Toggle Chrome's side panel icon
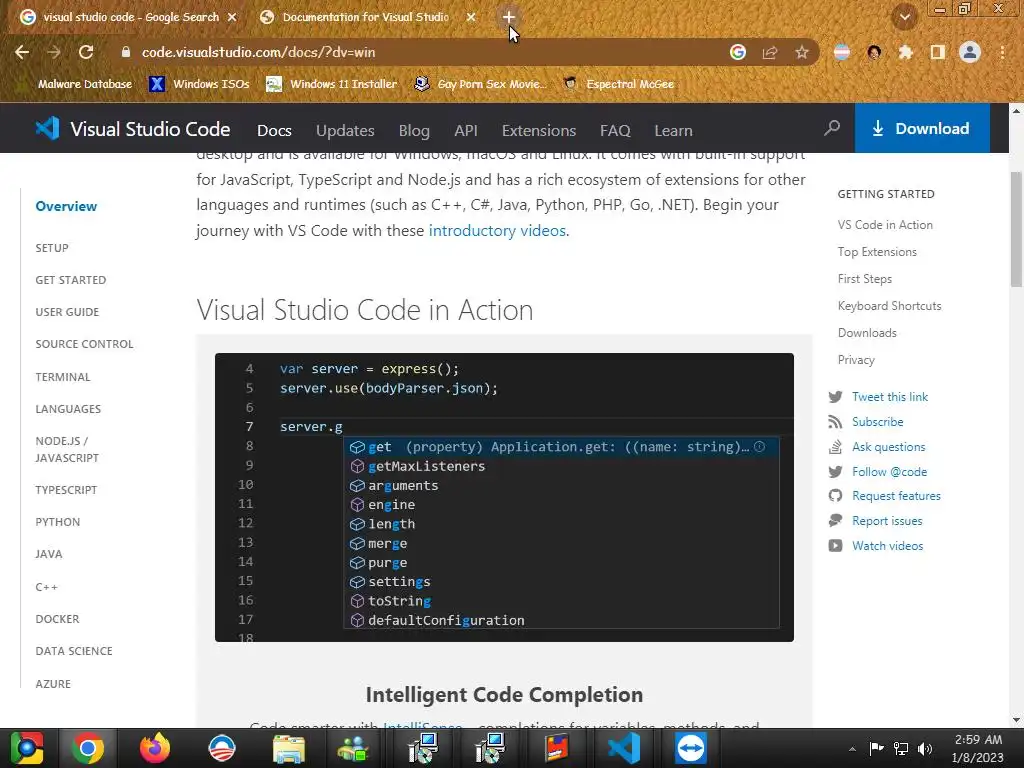Viewport: 1024px width, 768px height. [x=937, y=52]
